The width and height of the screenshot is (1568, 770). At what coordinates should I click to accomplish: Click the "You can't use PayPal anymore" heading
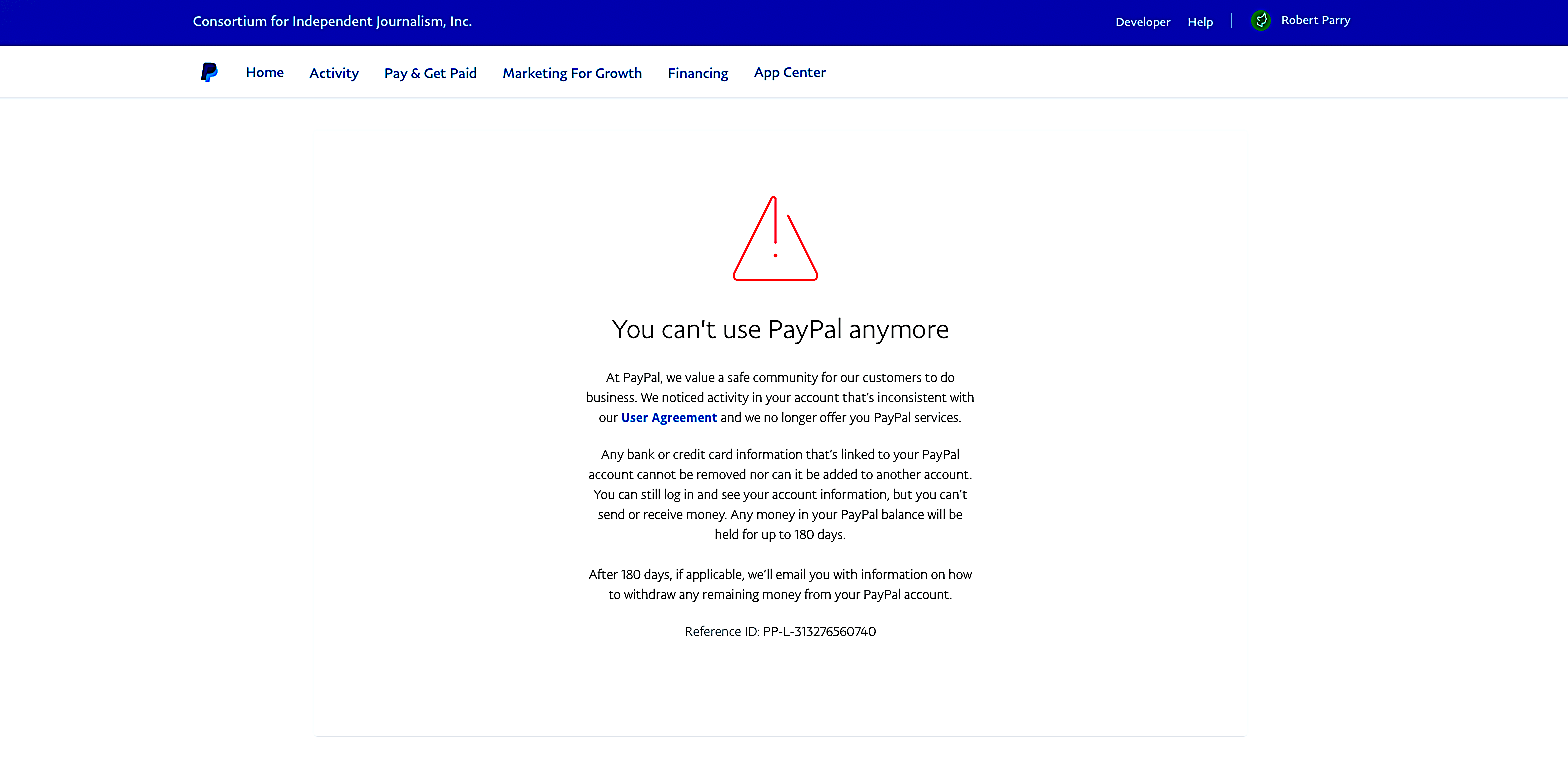780,329
